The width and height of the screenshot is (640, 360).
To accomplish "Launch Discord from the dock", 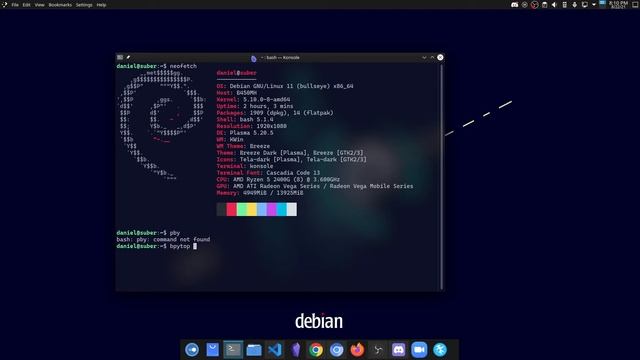I will click(398, 350).
